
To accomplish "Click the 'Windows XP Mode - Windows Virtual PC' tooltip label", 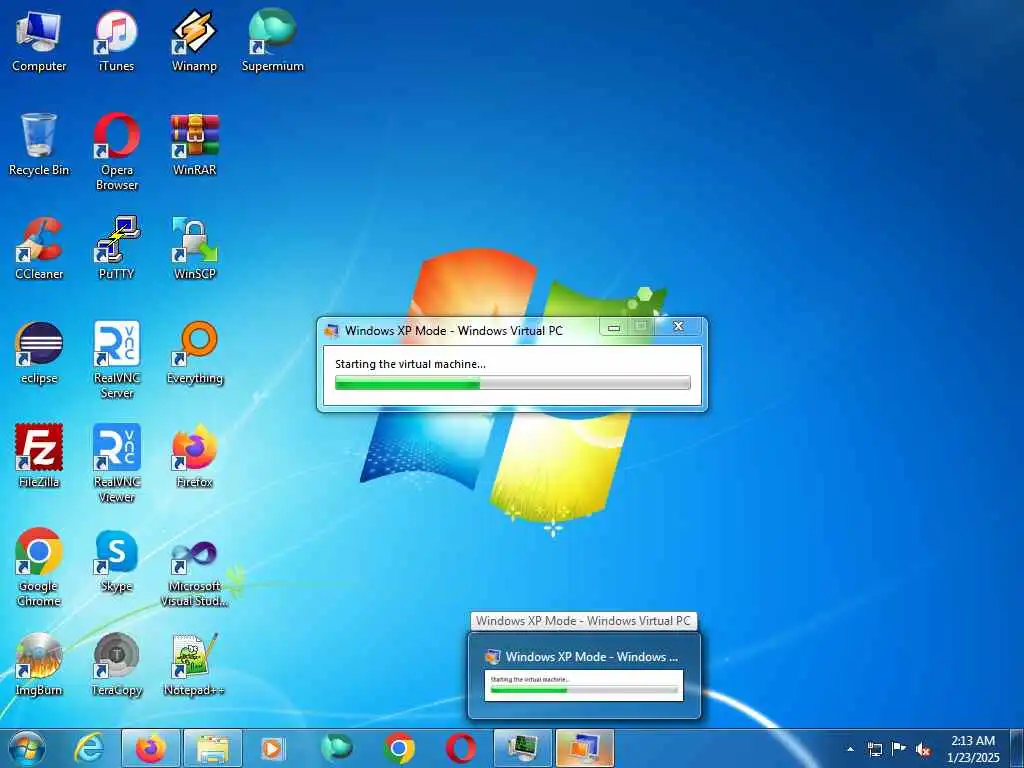I will click(583, 620).
